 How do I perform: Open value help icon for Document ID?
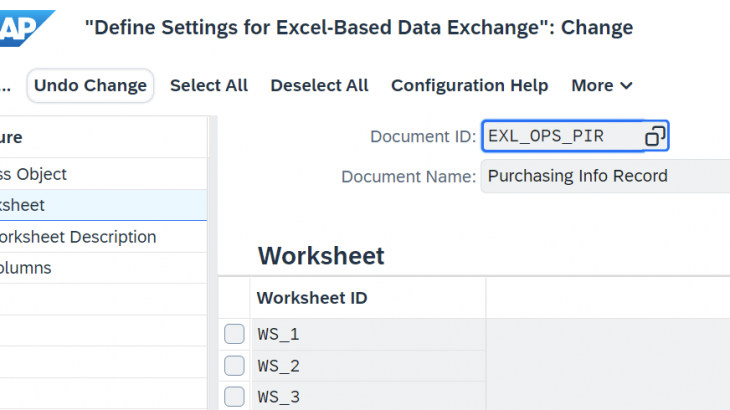point(655,136)
